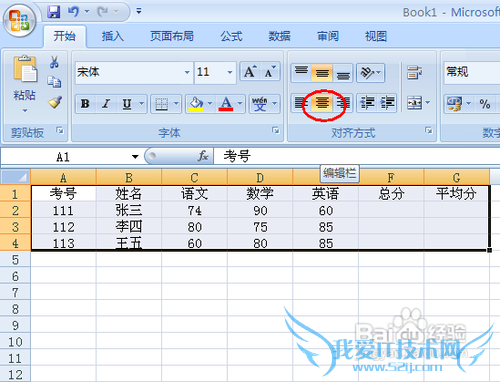Align cell text to the right
Screen dimensions: 500x382
tap(343, 103)
